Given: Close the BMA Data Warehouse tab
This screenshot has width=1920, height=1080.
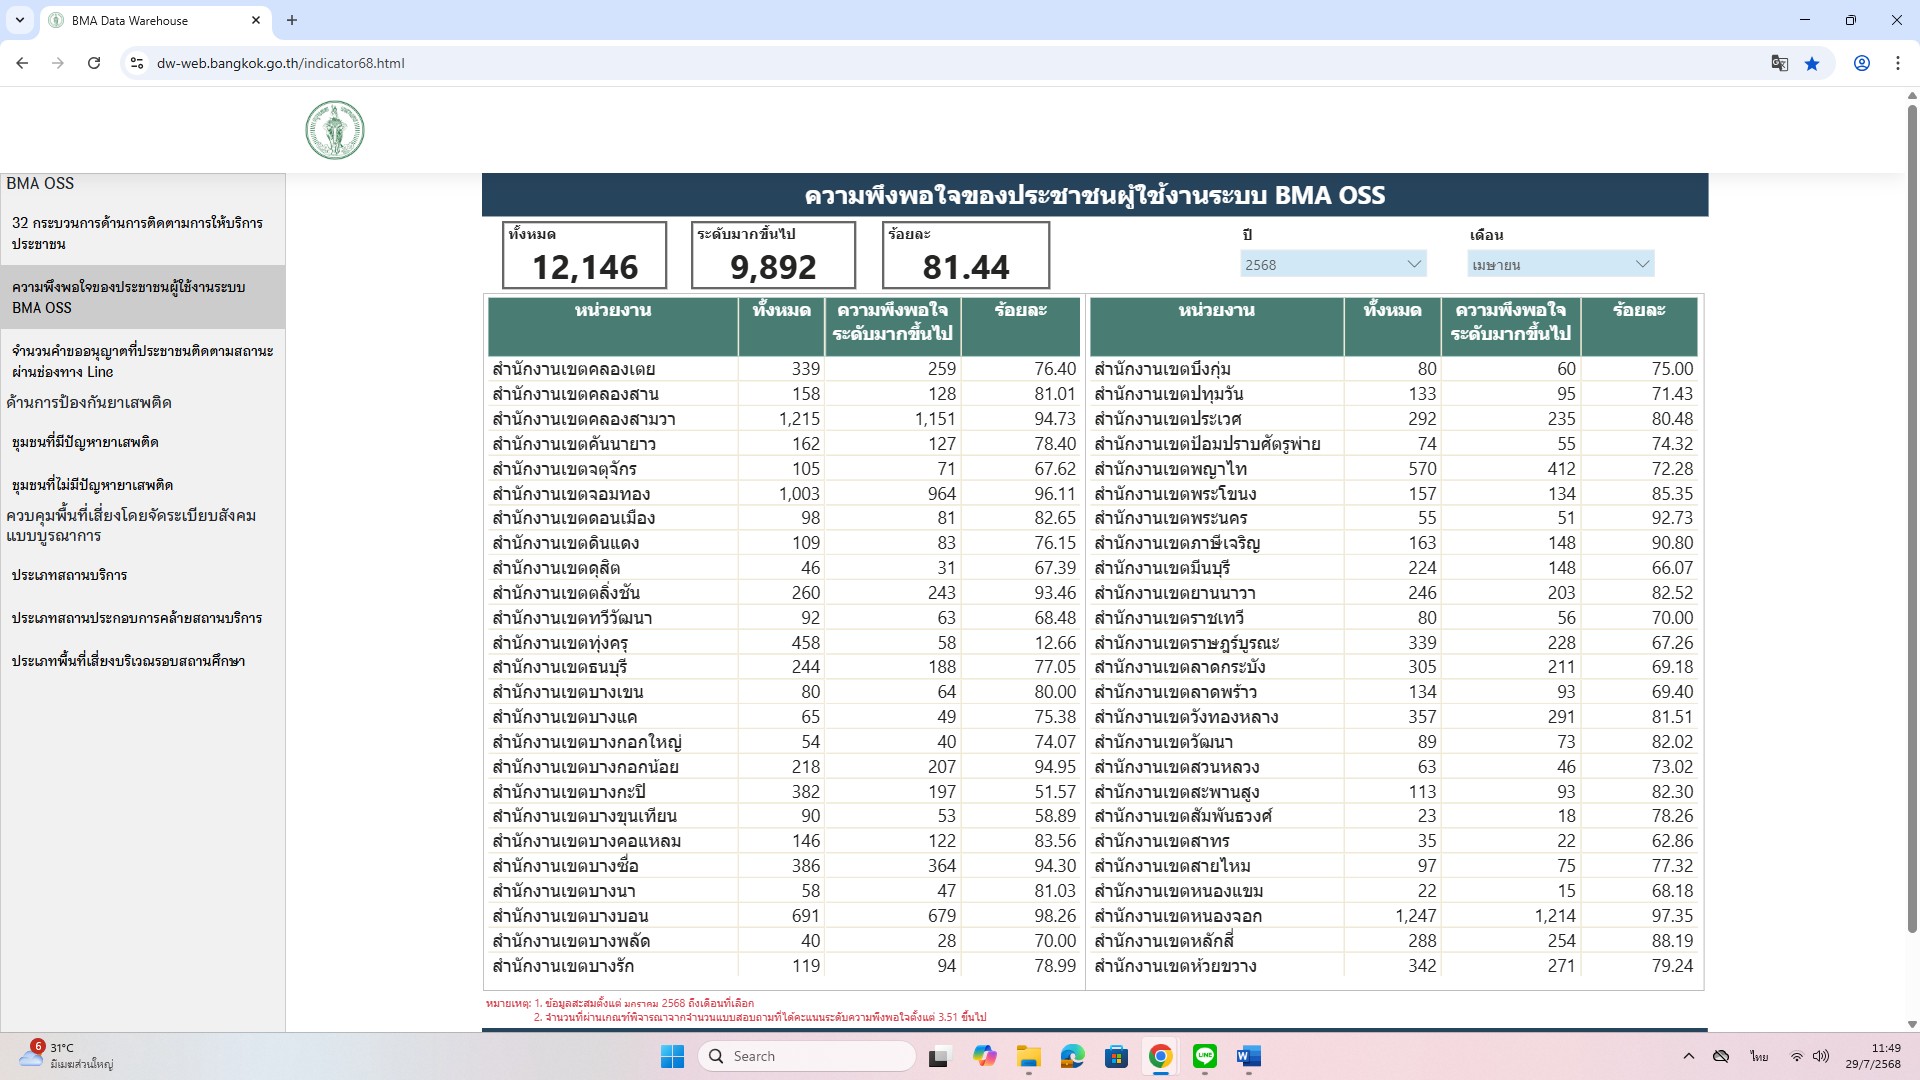Looking at the screenshot, I should [256, 20].
